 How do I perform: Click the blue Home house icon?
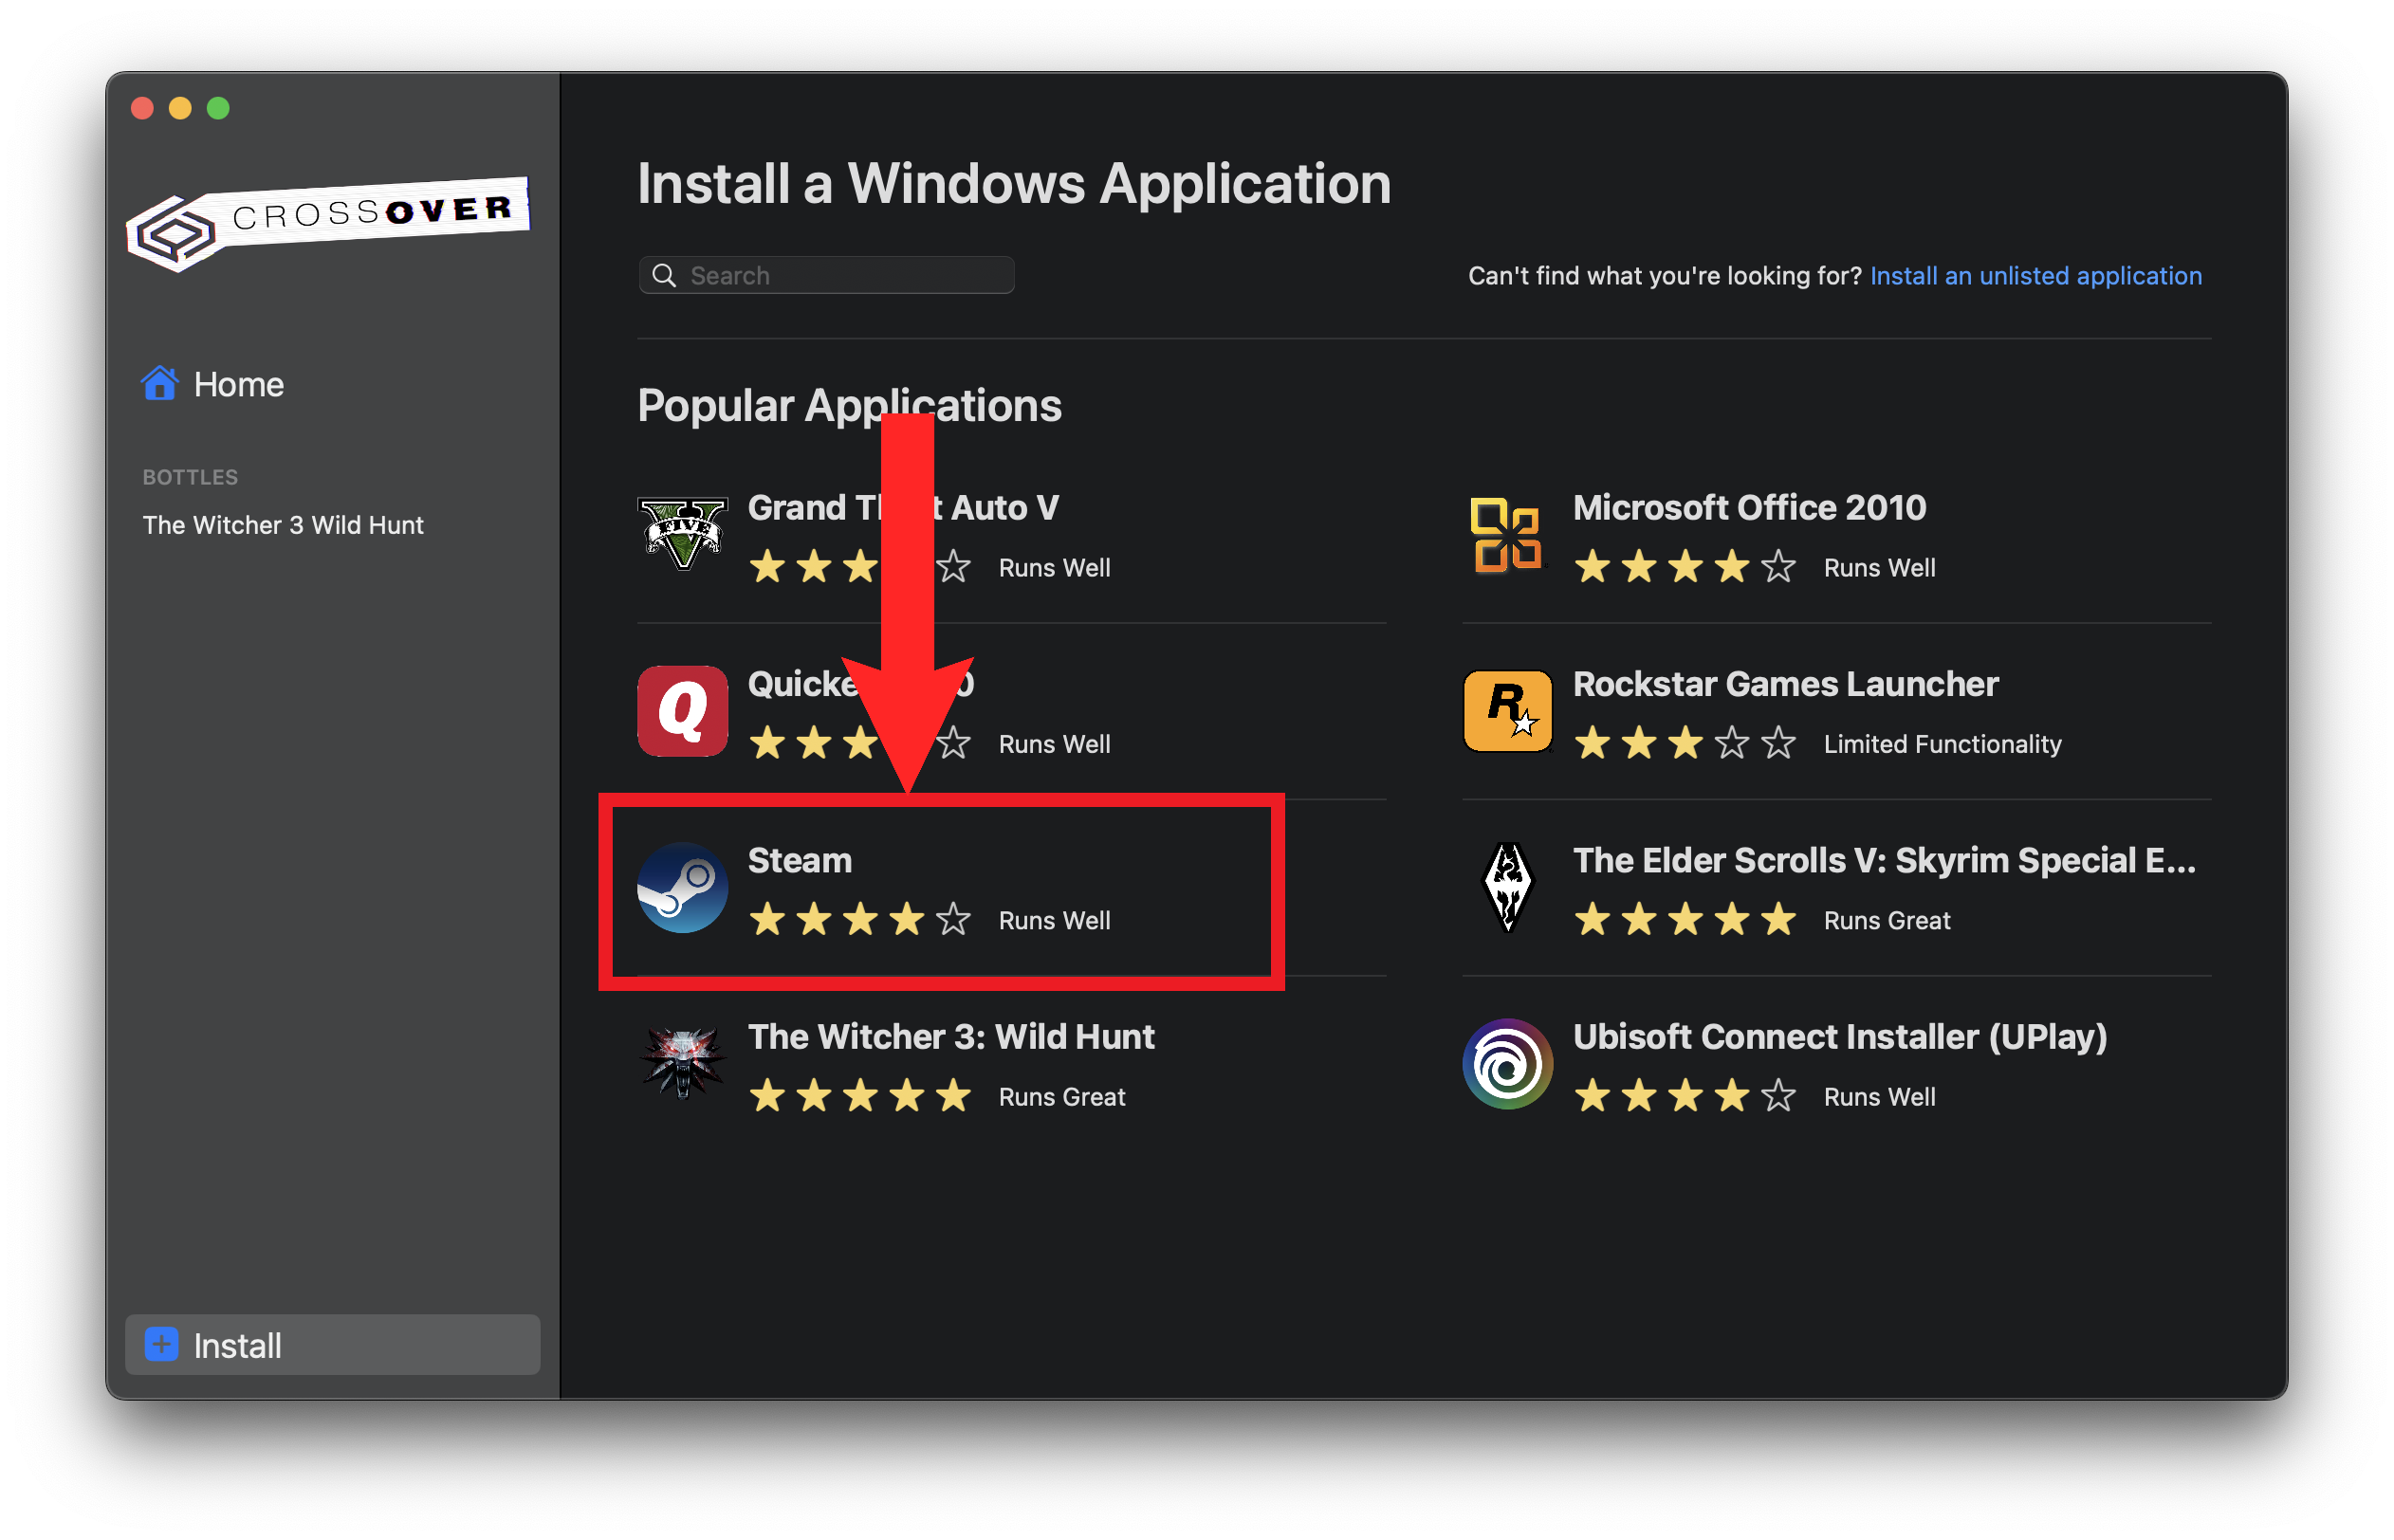(x=159, y=384)
